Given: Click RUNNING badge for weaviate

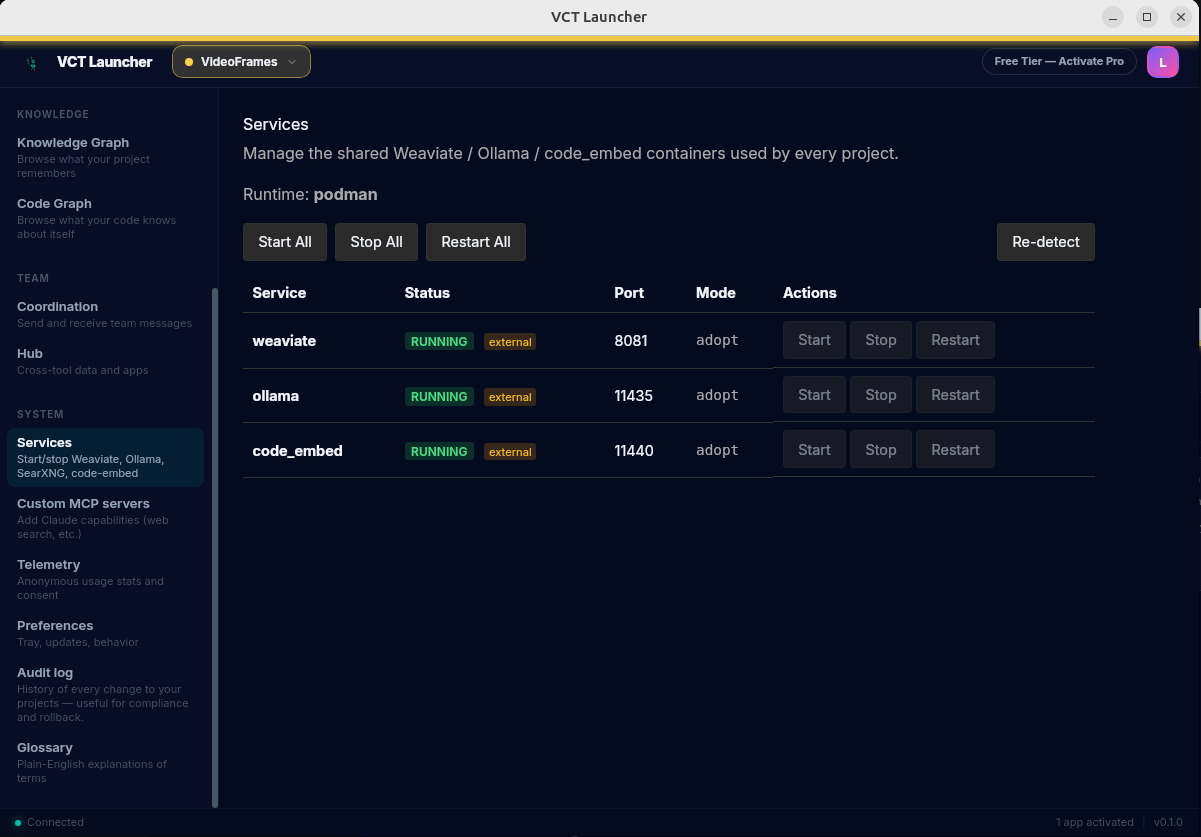Looking at the screenshot, I should tap(439, 341).
